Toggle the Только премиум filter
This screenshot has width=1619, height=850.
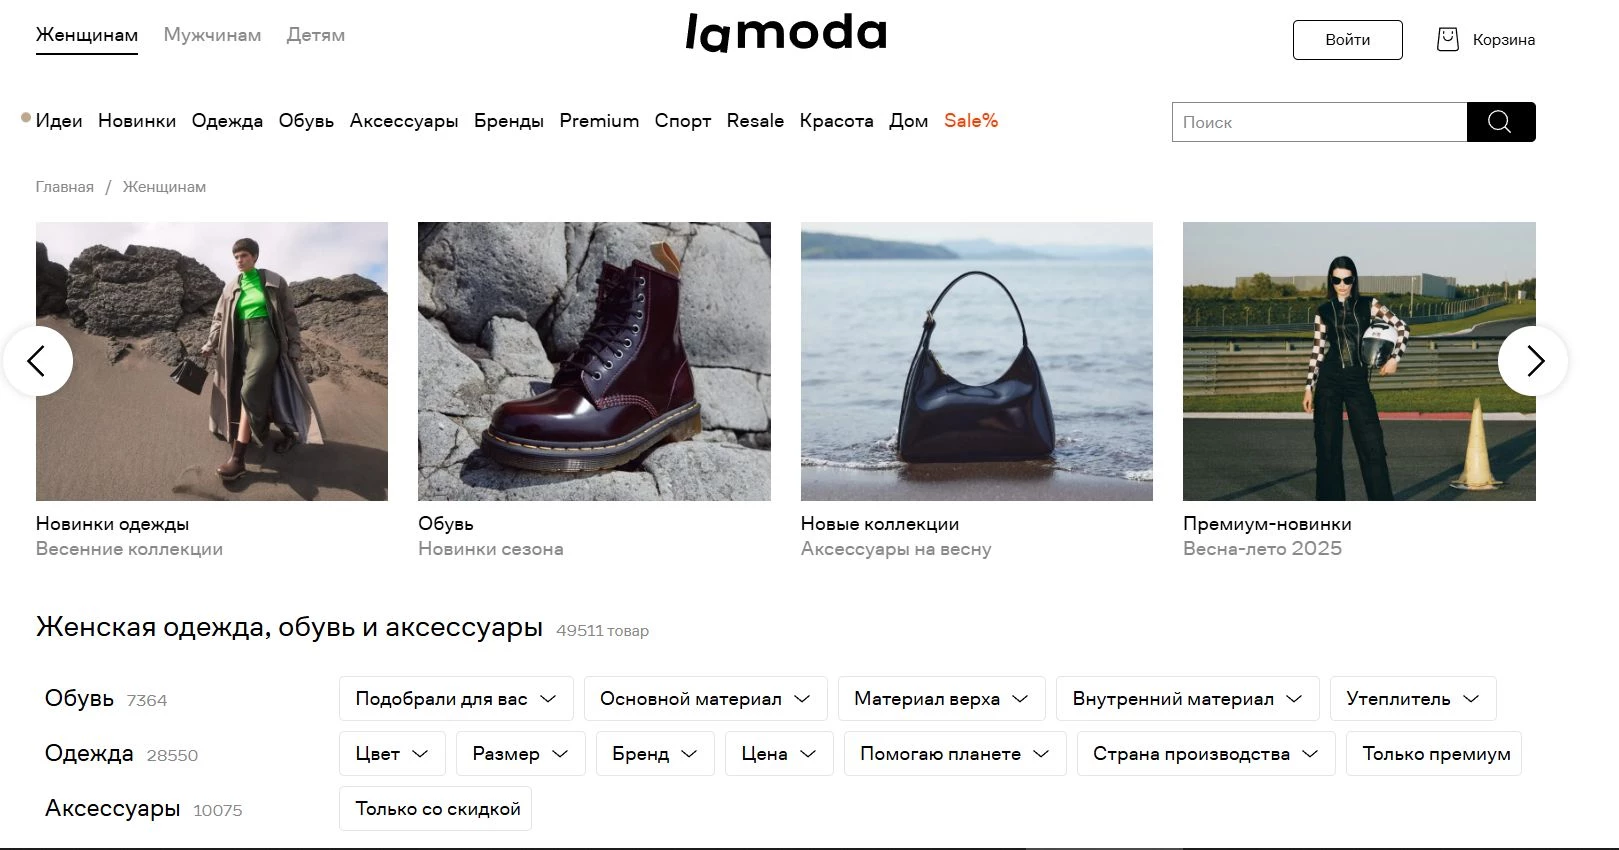coord(1435,754)
